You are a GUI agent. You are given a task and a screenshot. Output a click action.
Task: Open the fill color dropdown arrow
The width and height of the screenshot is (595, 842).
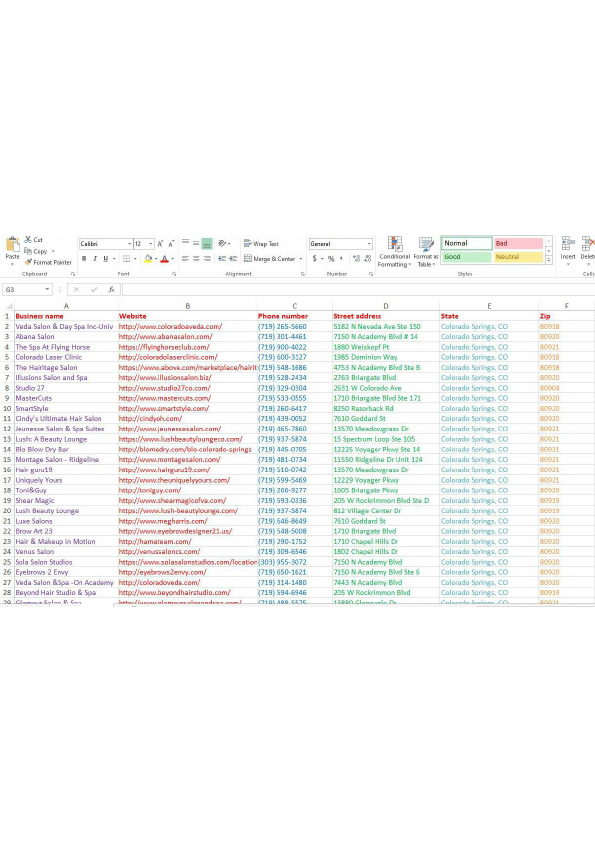[156, 259]
